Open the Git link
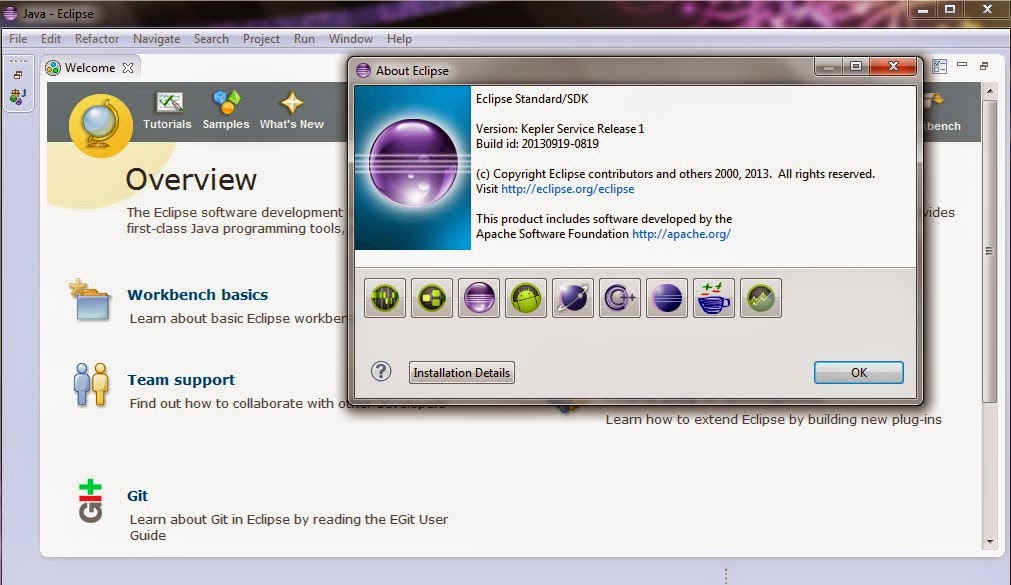Viewport: 1011px width, 585px height. [137, 496]
